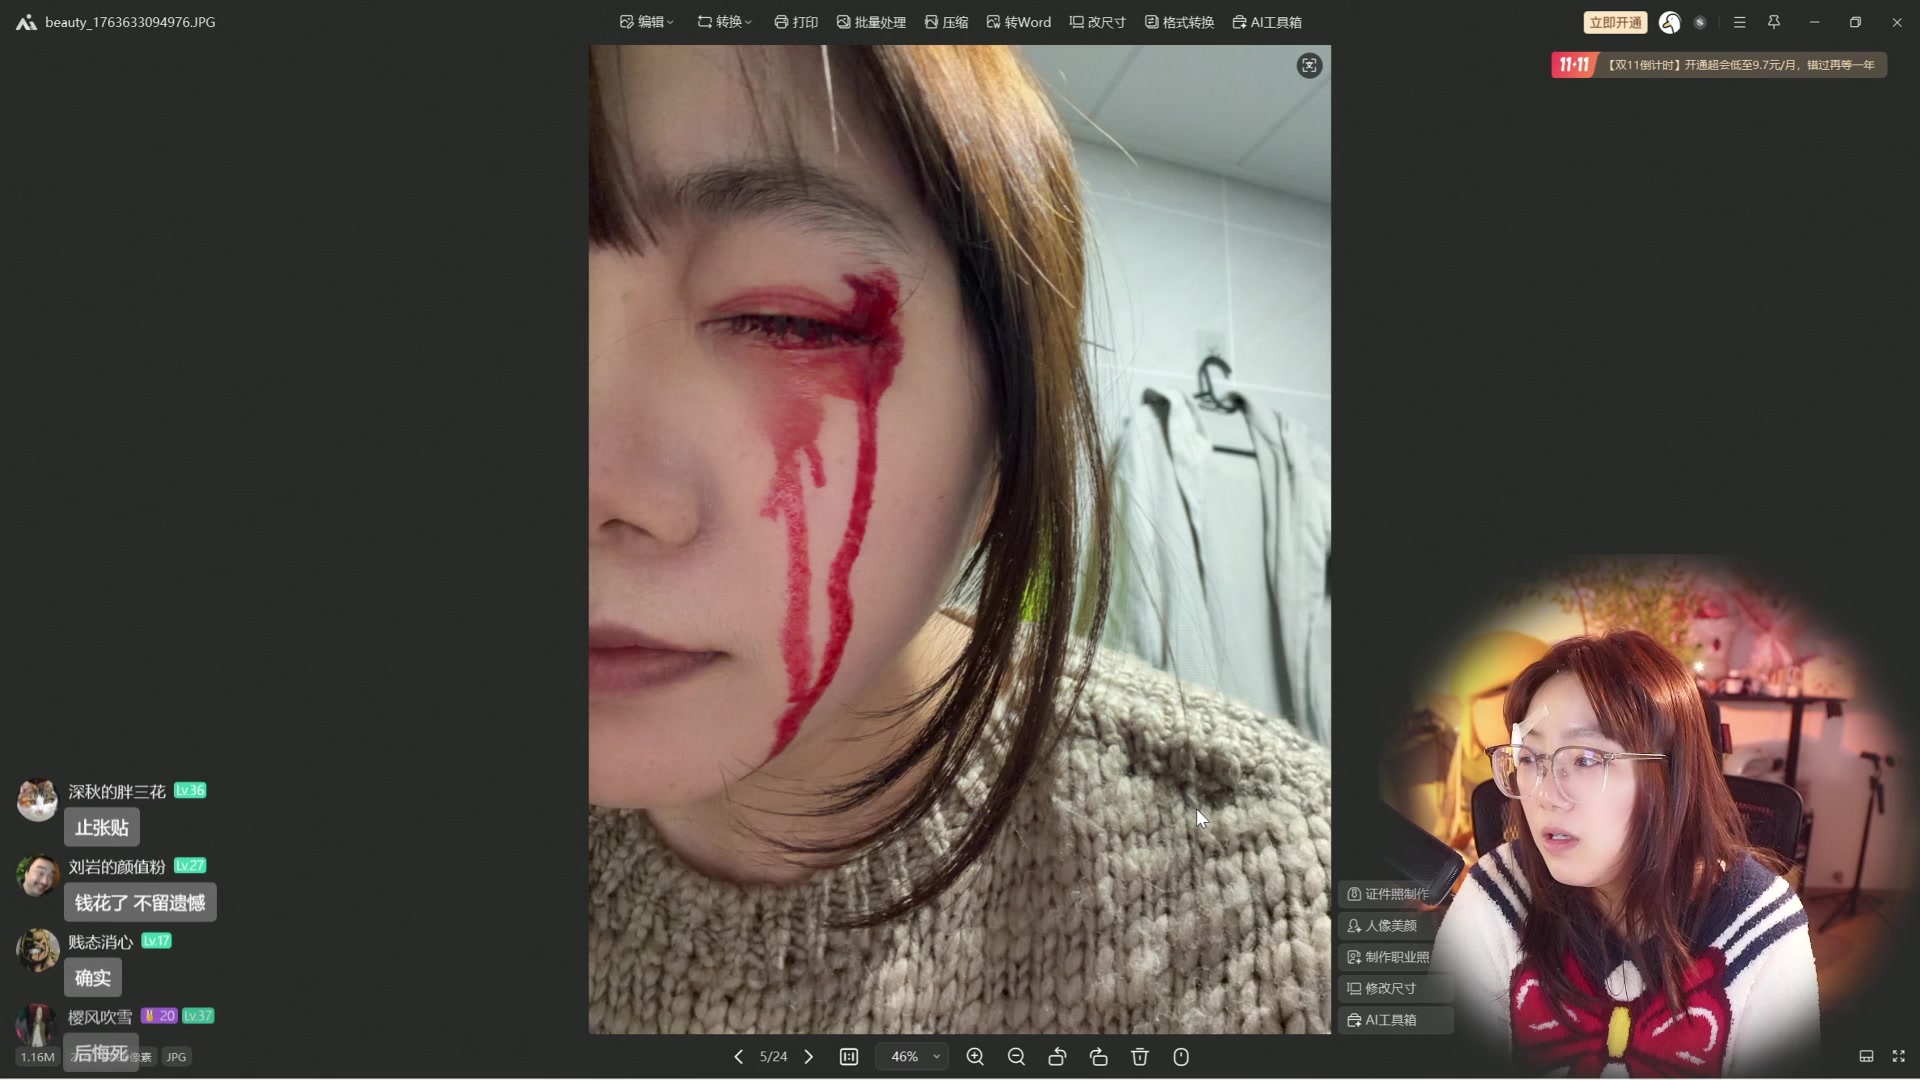Go to the next image
1920x1080 pixels.
[x=809, y=1057]
